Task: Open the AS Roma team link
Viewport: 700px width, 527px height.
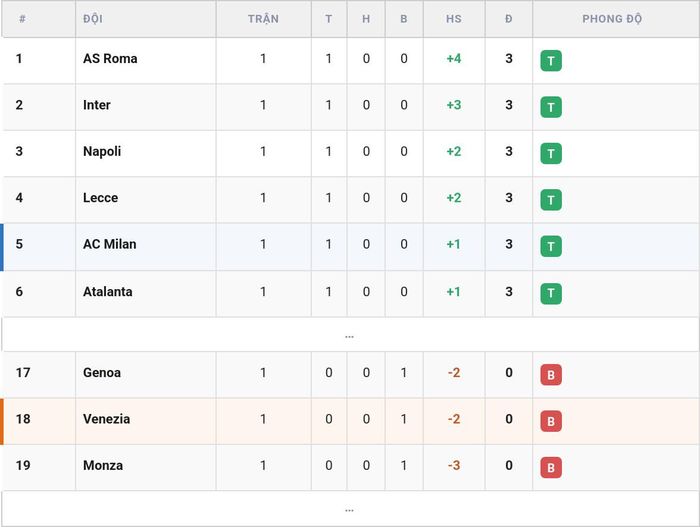Action: [110, 59]
